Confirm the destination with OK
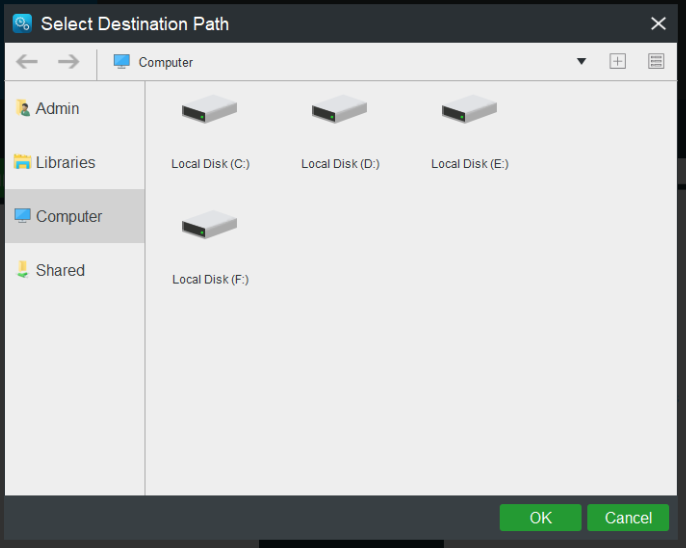This screenshot has height=548, width=686. (x=540, y=518)
